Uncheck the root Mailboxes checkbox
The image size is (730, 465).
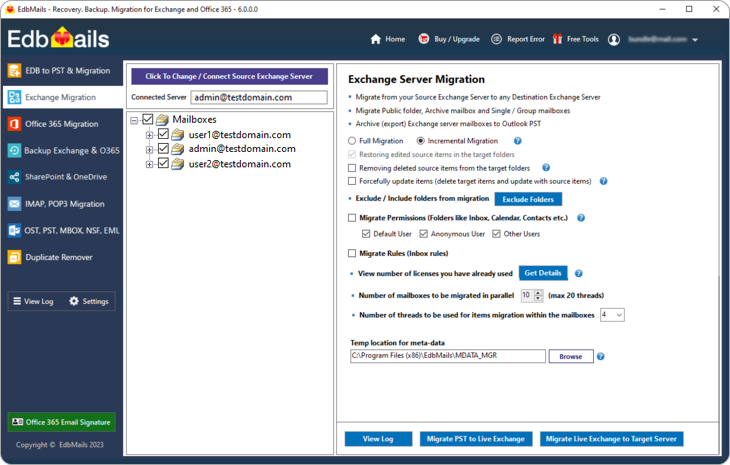click(148, 120)
